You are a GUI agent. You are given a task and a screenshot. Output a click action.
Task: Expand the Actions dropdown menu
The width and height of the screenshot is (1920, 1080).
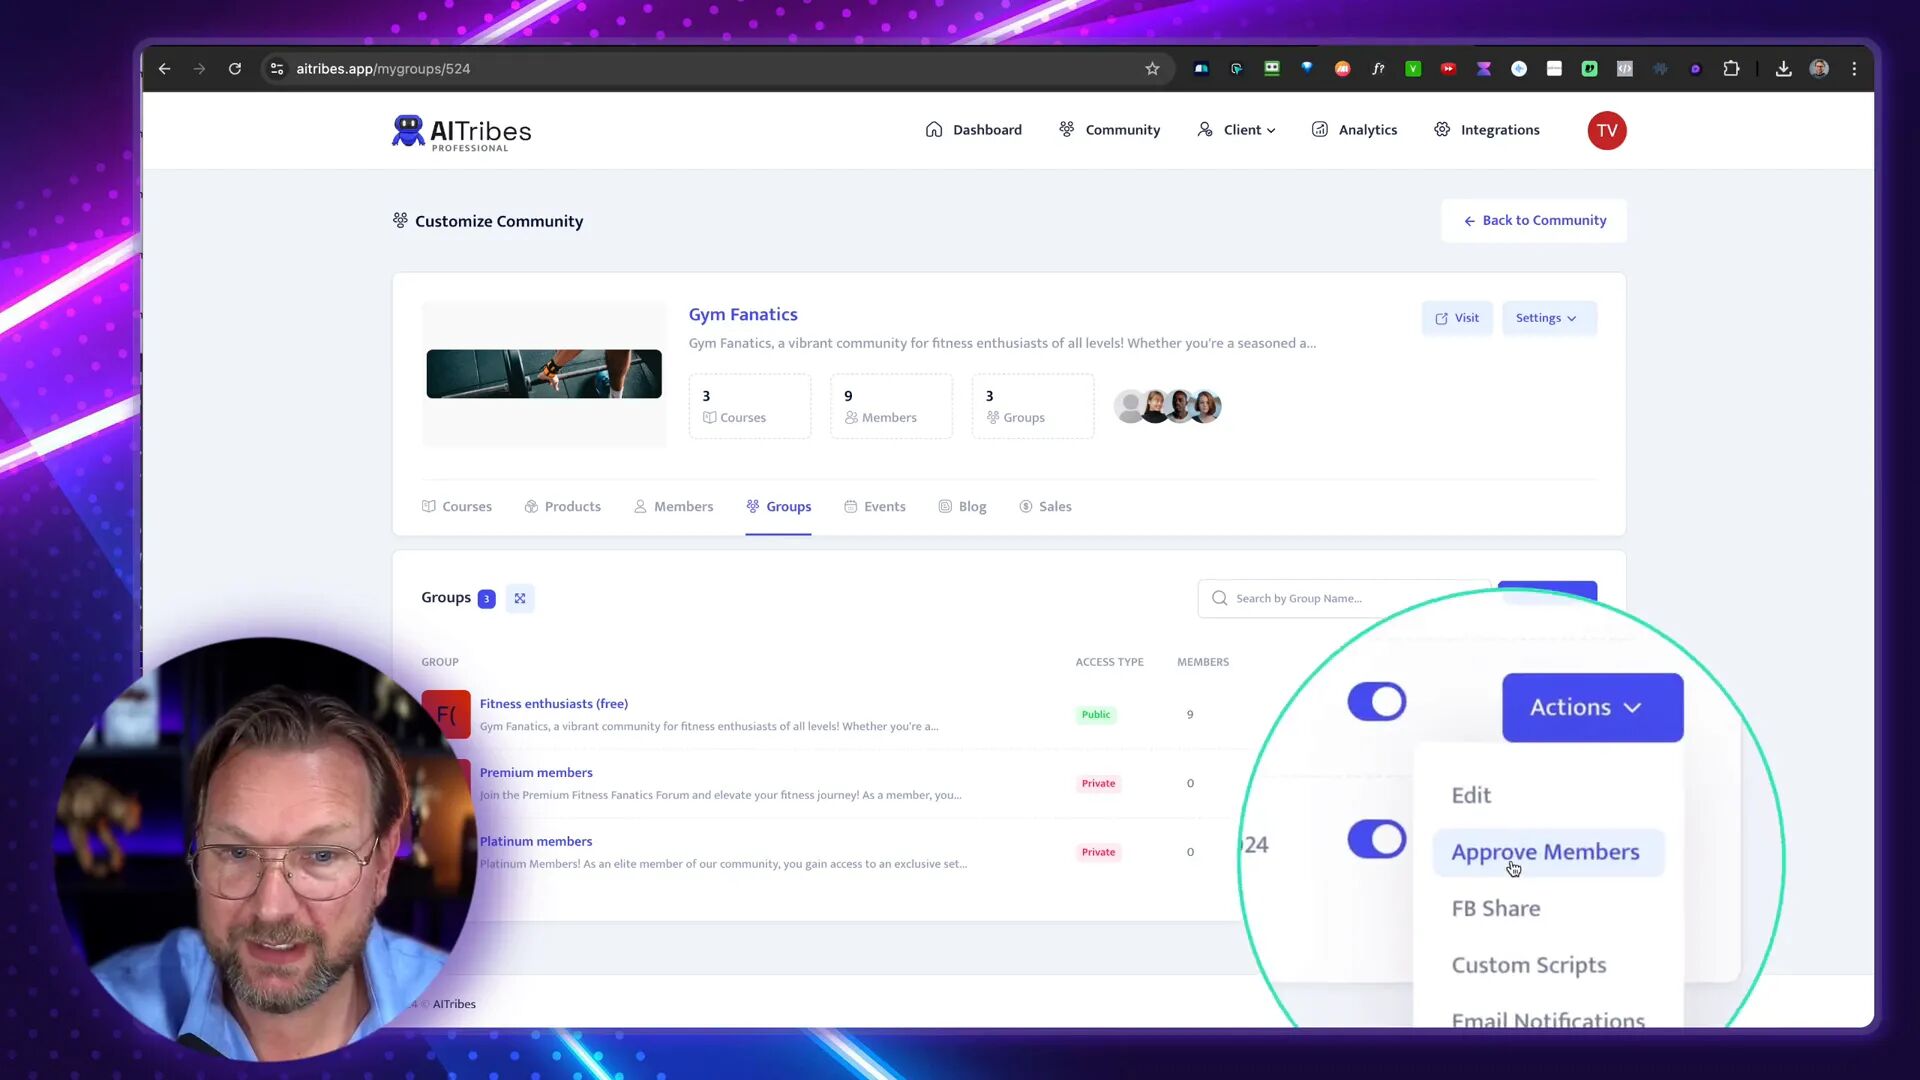(1588, 705)
